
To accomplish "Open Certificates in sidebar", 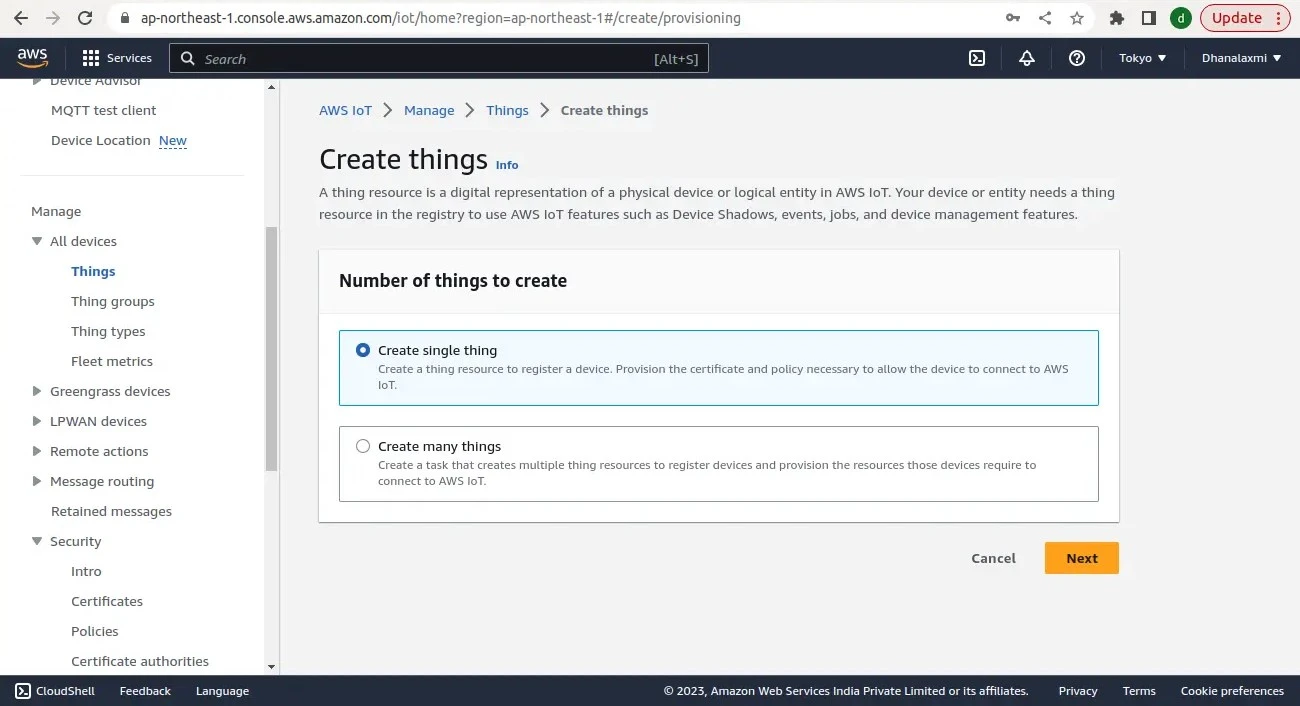I will [x=107, y=601].
